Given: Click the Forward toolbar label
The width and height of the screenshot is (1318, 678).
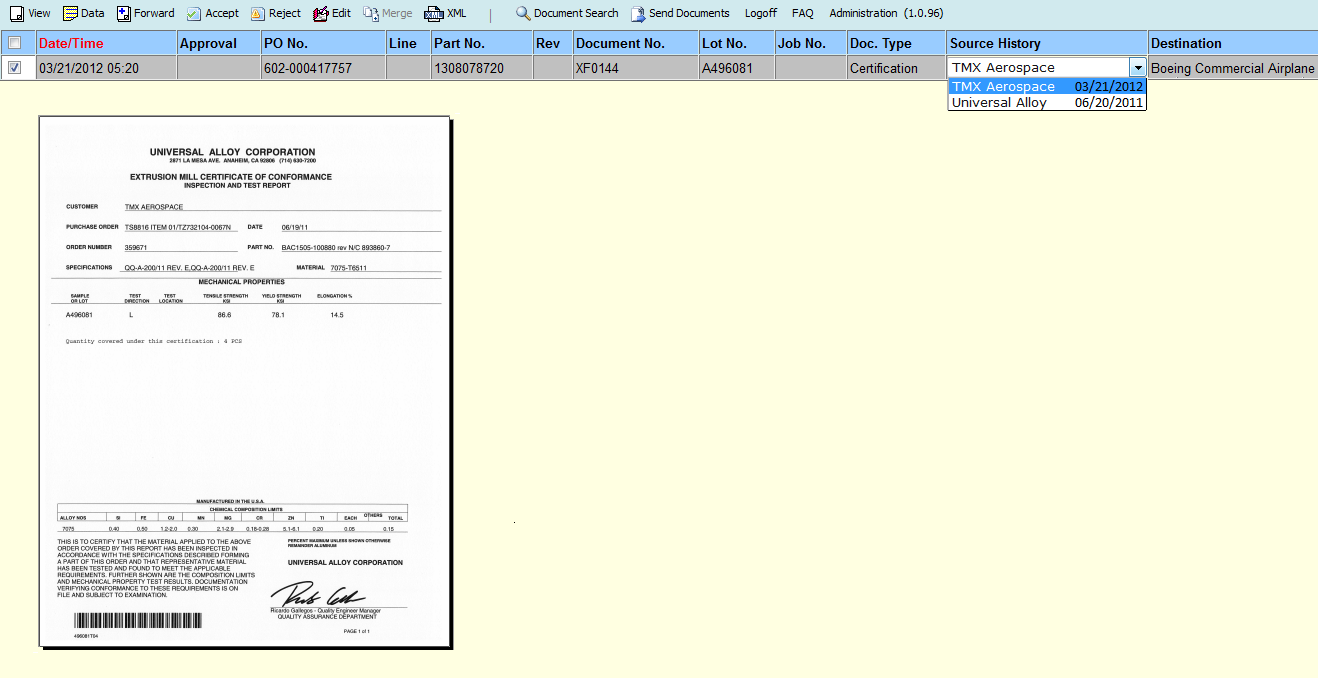Looking at the screenshot, I should [x=154, y=14].
